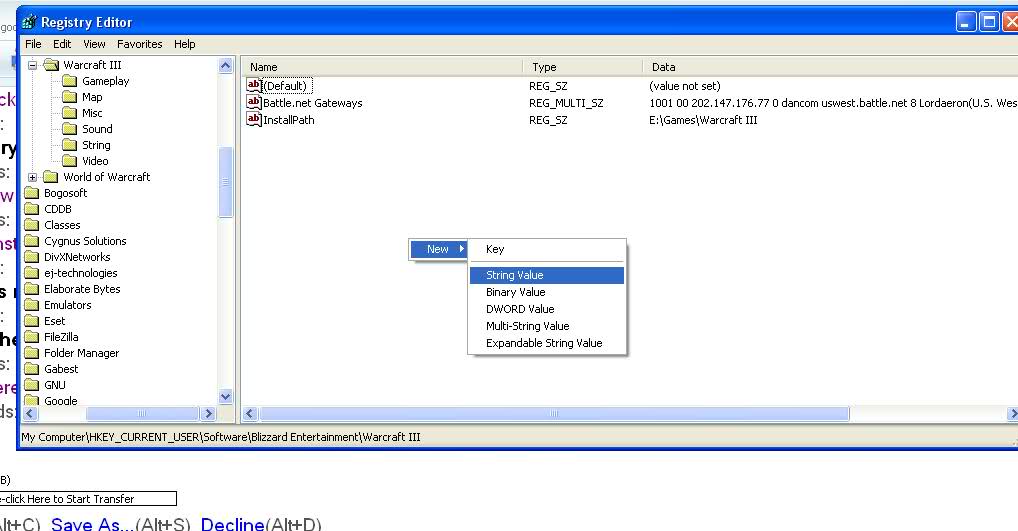Click the Emulators folder icon
1018x531 pixels.
(x=31, y=305)
